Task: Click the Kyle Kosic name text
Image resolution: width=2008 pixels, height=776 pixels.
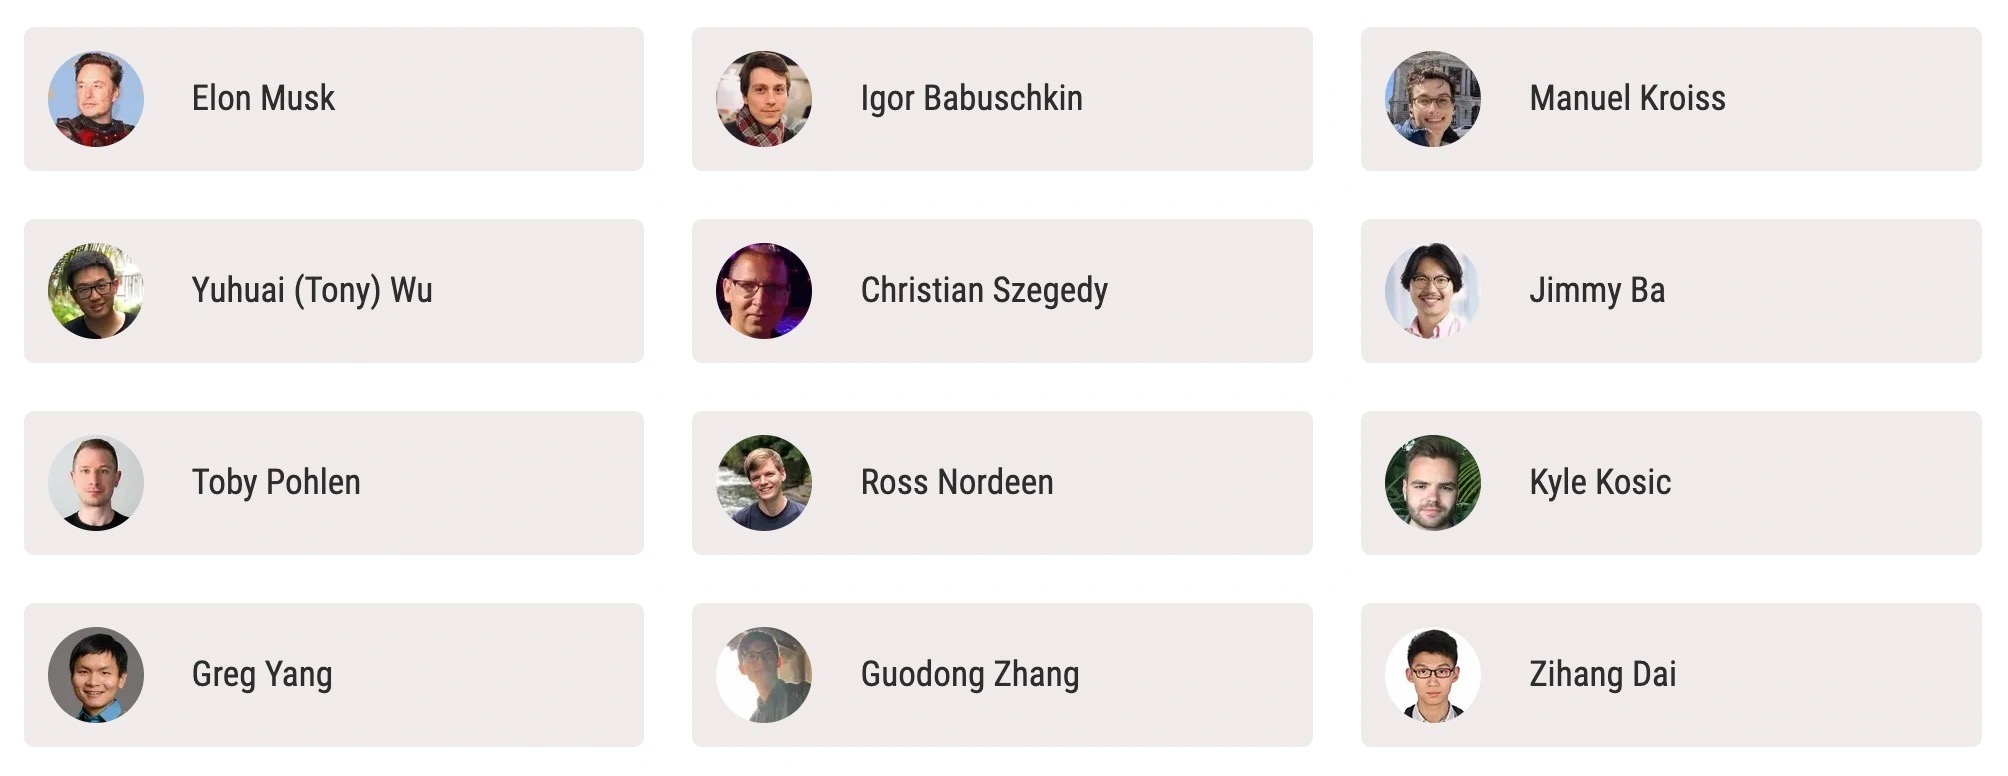Action: (1600, 483)
